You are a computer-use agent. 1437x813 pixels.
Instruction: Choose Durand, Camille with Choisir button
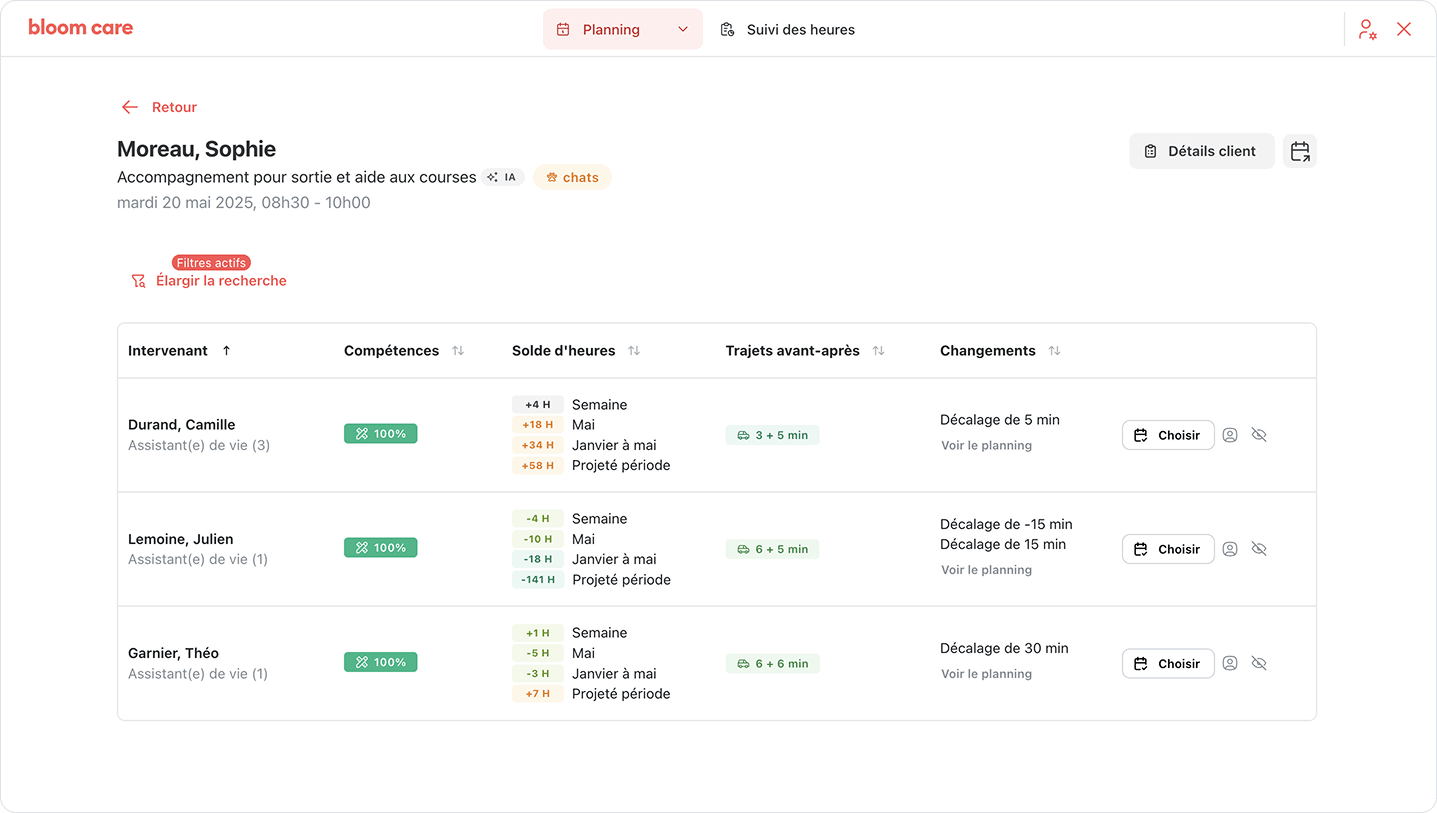[1167, 435]
